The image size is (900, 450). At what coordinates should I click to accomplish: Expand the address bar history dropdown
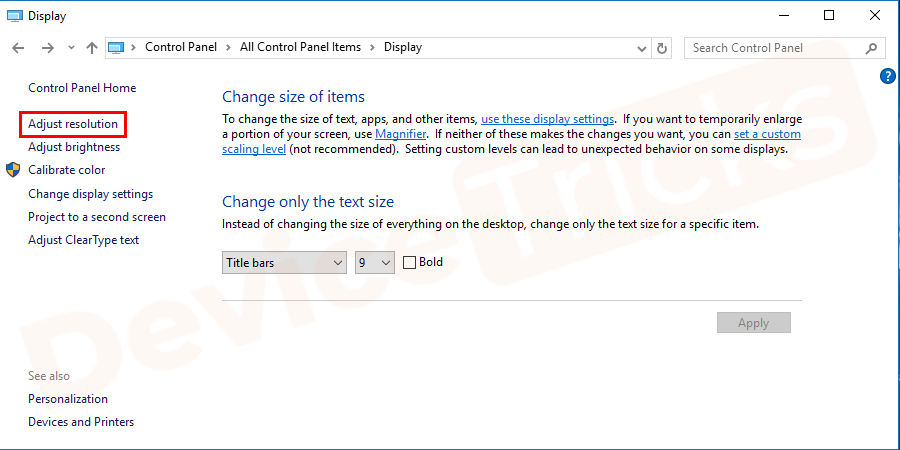pos(642,48)
